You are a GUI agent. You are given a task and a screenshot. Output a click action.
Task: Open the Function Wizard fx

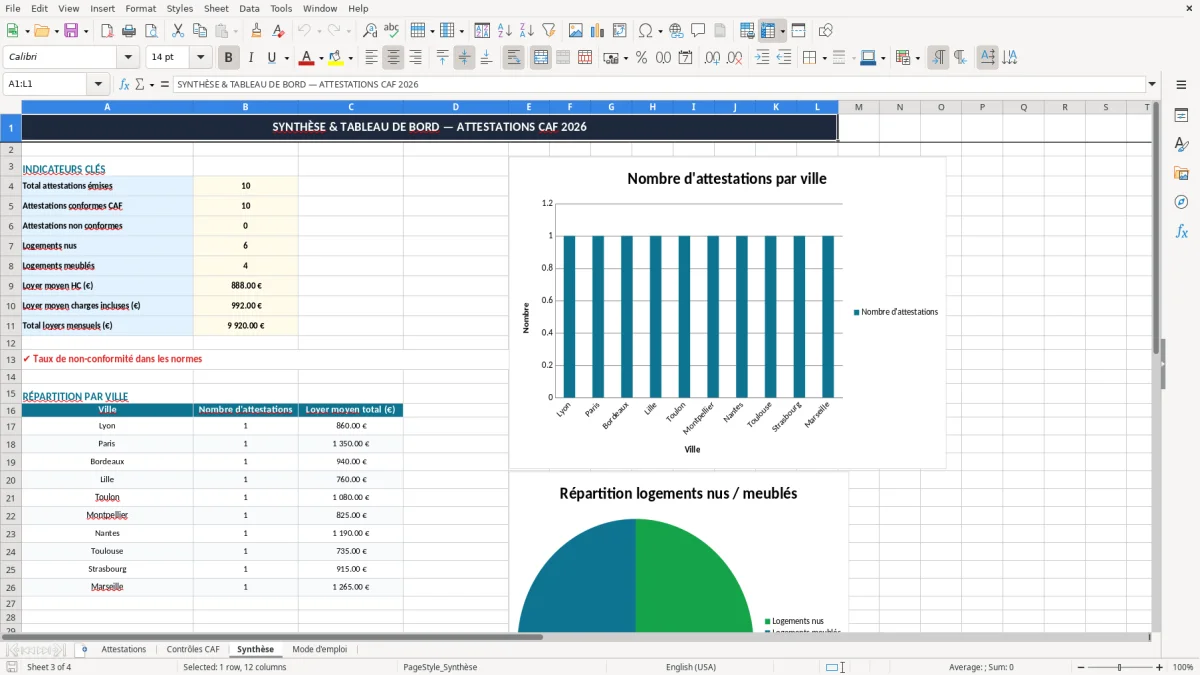124,85
